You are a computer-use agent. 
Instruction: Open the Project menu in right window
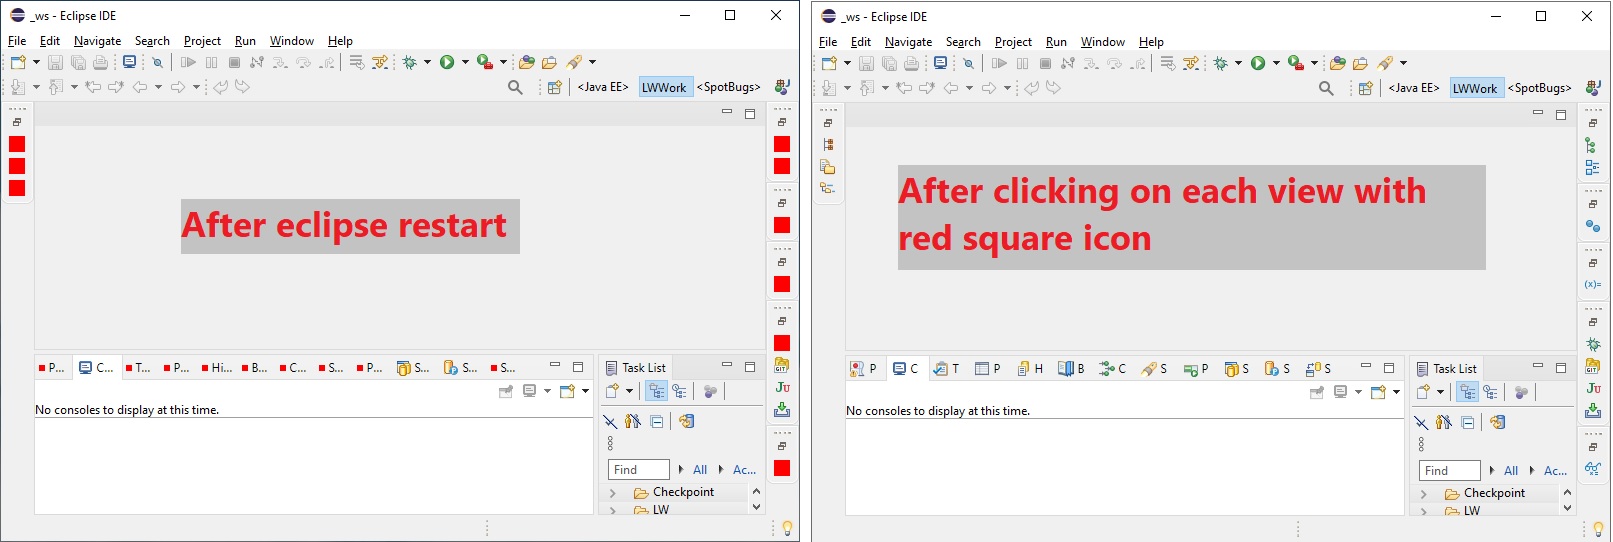click(1013, 42)
